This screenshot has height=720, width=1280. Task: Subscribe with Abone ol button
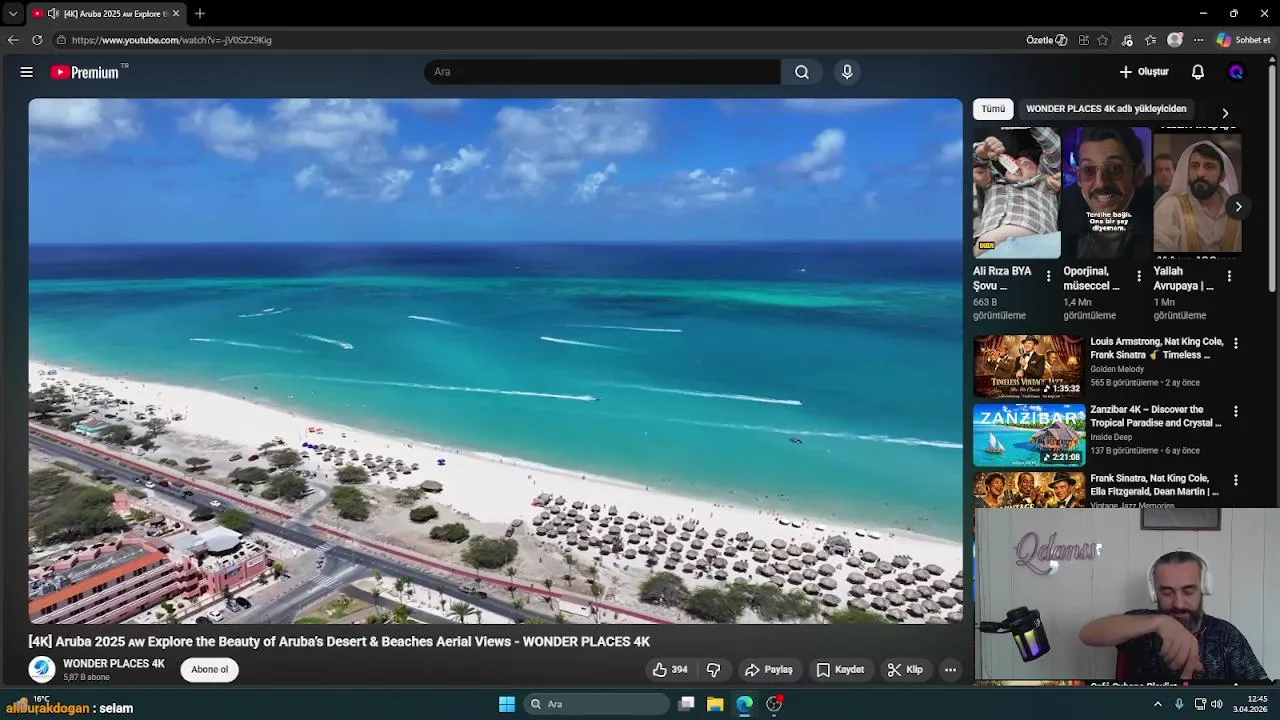coord(210,670)
